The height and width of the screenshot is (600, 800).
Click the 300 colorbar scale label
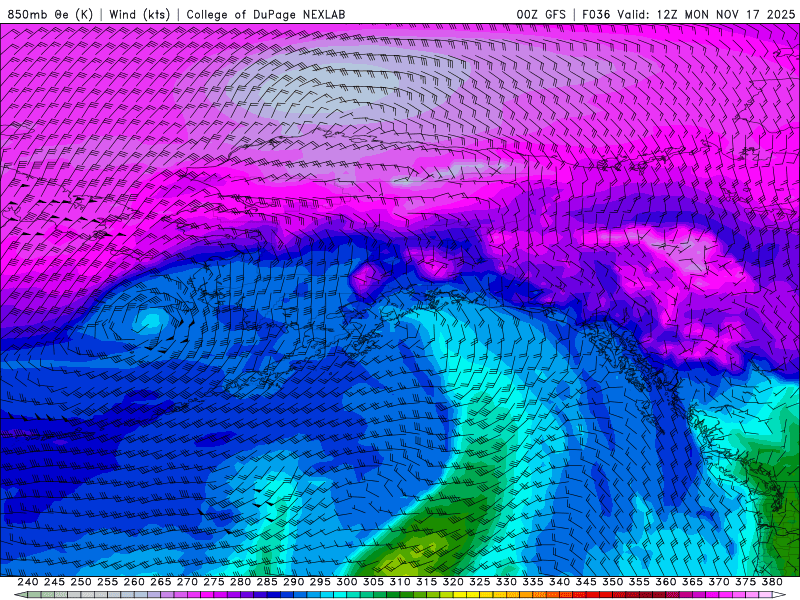(x=346, y=582)
